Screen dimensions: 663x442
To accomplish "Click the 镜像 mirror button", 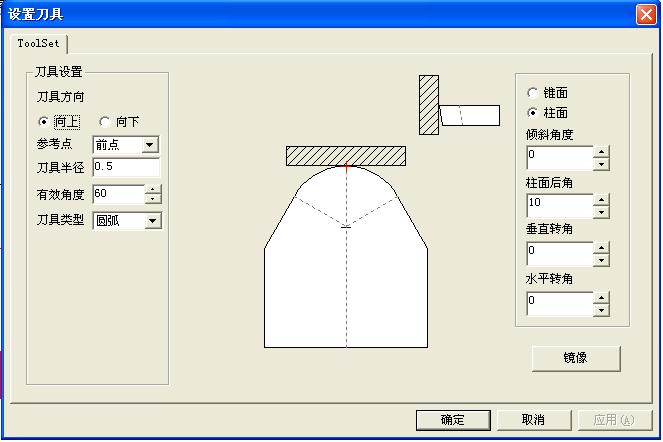I will [576, 358].
